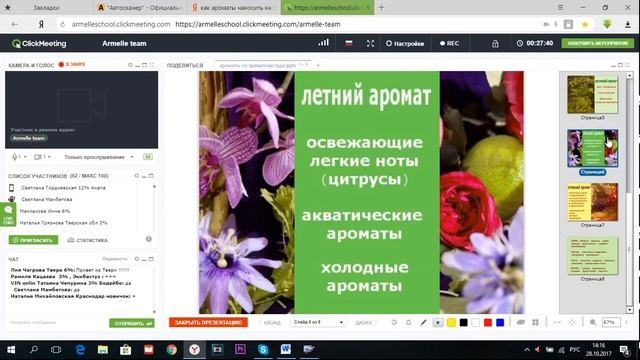Viewport: 640px width, 360px height.
Task: Start recording with REC button
Action: (449, 43)
